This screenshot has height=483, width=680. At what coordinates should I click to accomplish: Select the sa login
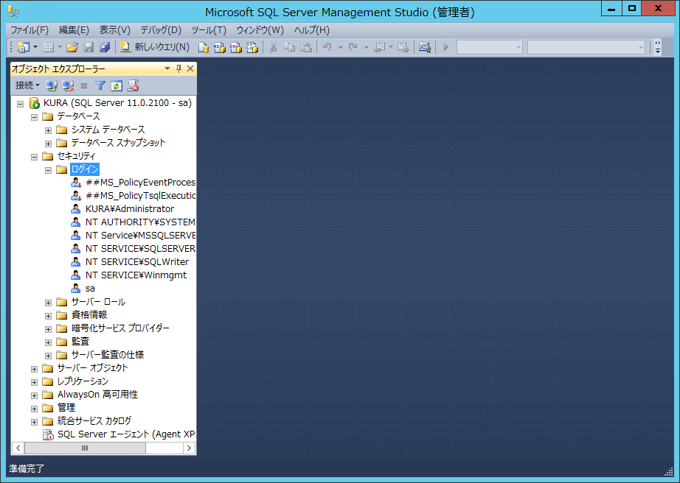[x=90, y=288]
